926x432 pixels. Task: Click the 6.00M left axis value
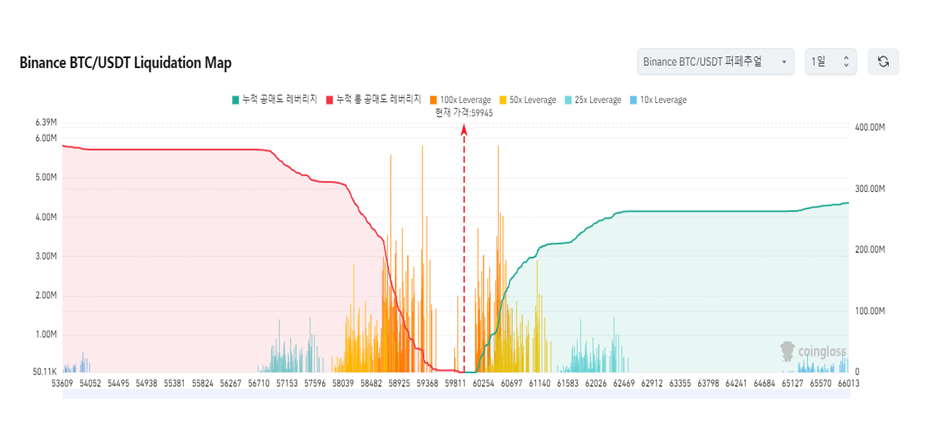46,138
